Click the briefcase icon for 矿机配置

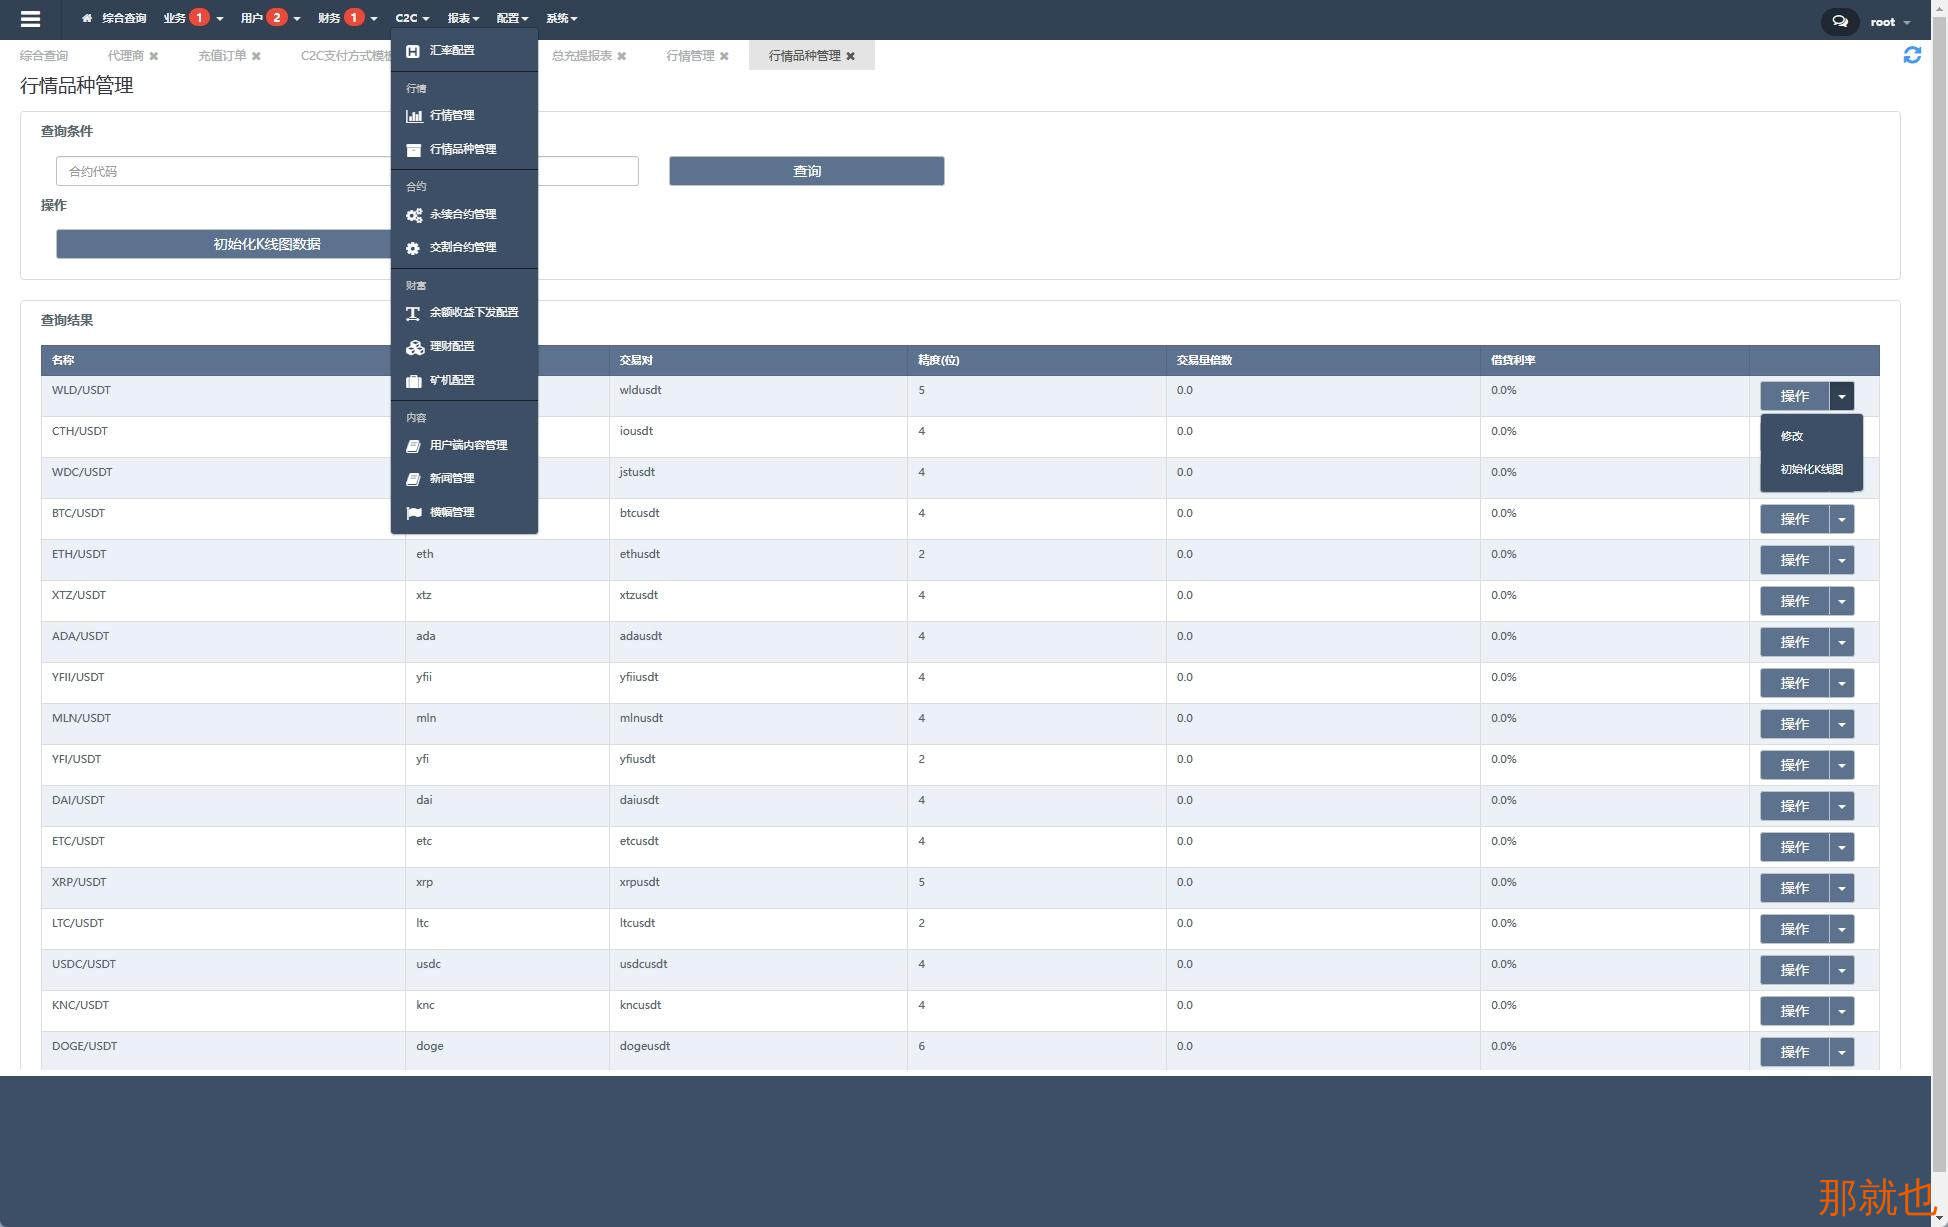pos(413,381)
